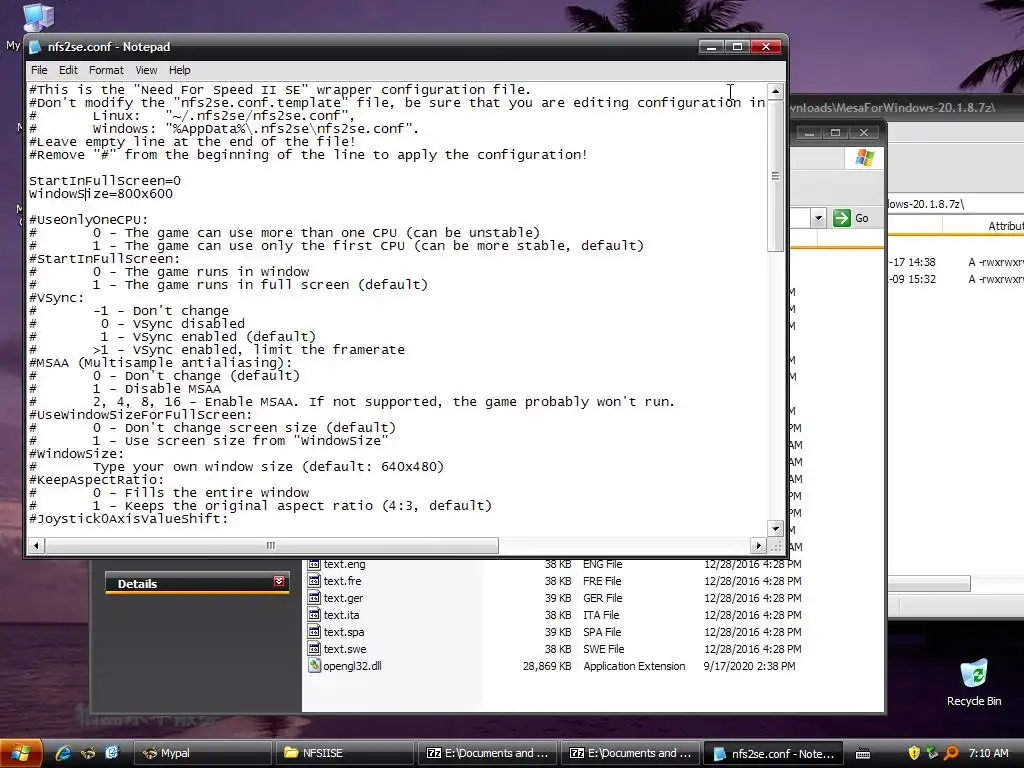The height and width of the screenshot is (768, 1024).
Task: Open the View menu in Notepad
Action: click(146, 70)
